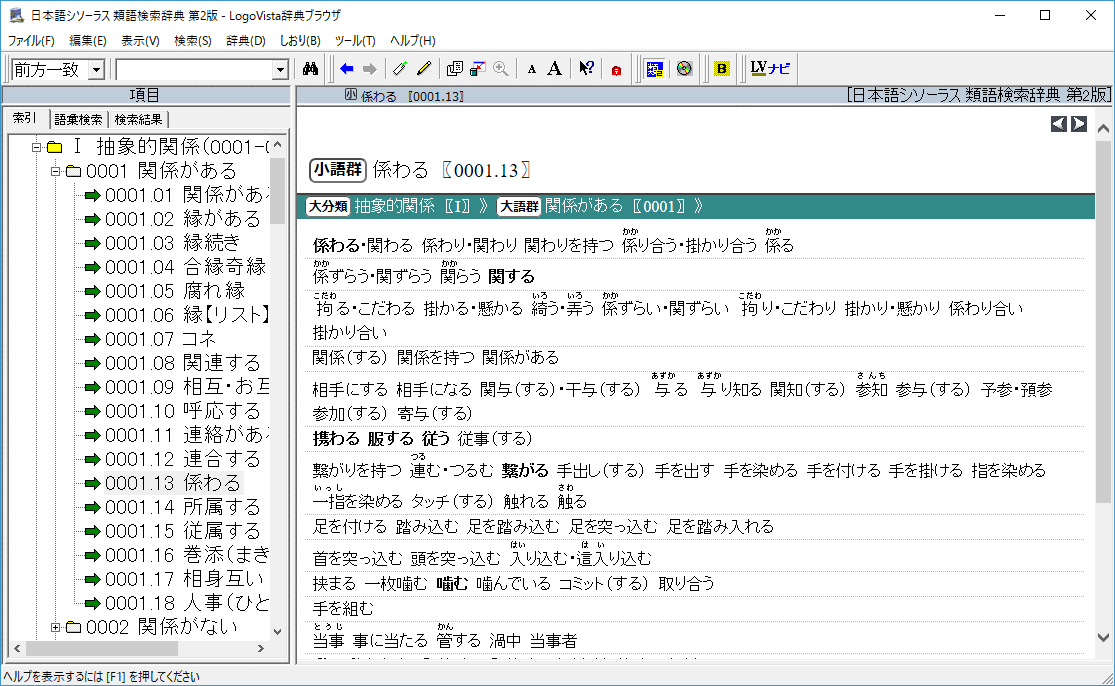The height and width of the screenshot is (686, 1115).
Task: Expand the 0002 関係がない tree folder
Action: click(57, 627)
